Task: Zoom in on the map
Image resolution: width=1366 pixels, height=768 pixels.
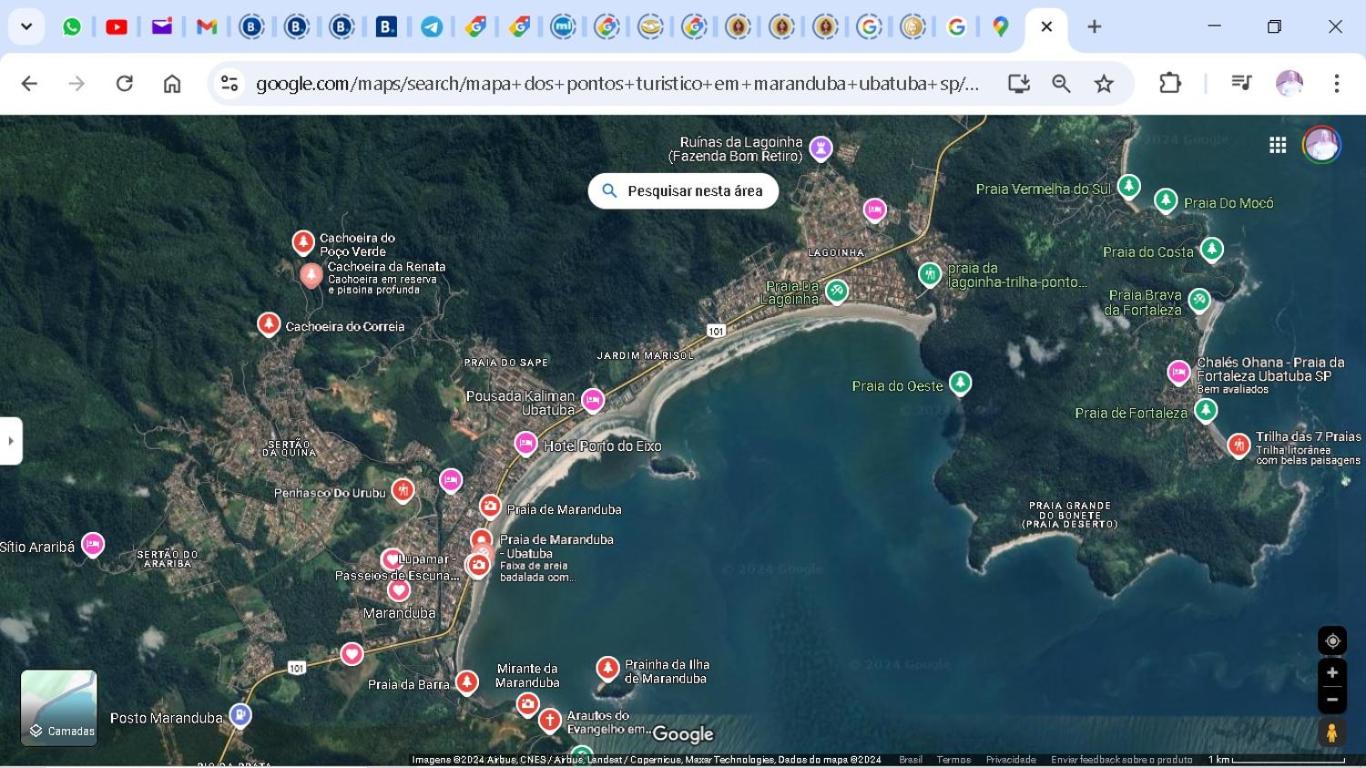Action: pyautogui.click(x=1332, y=673)
